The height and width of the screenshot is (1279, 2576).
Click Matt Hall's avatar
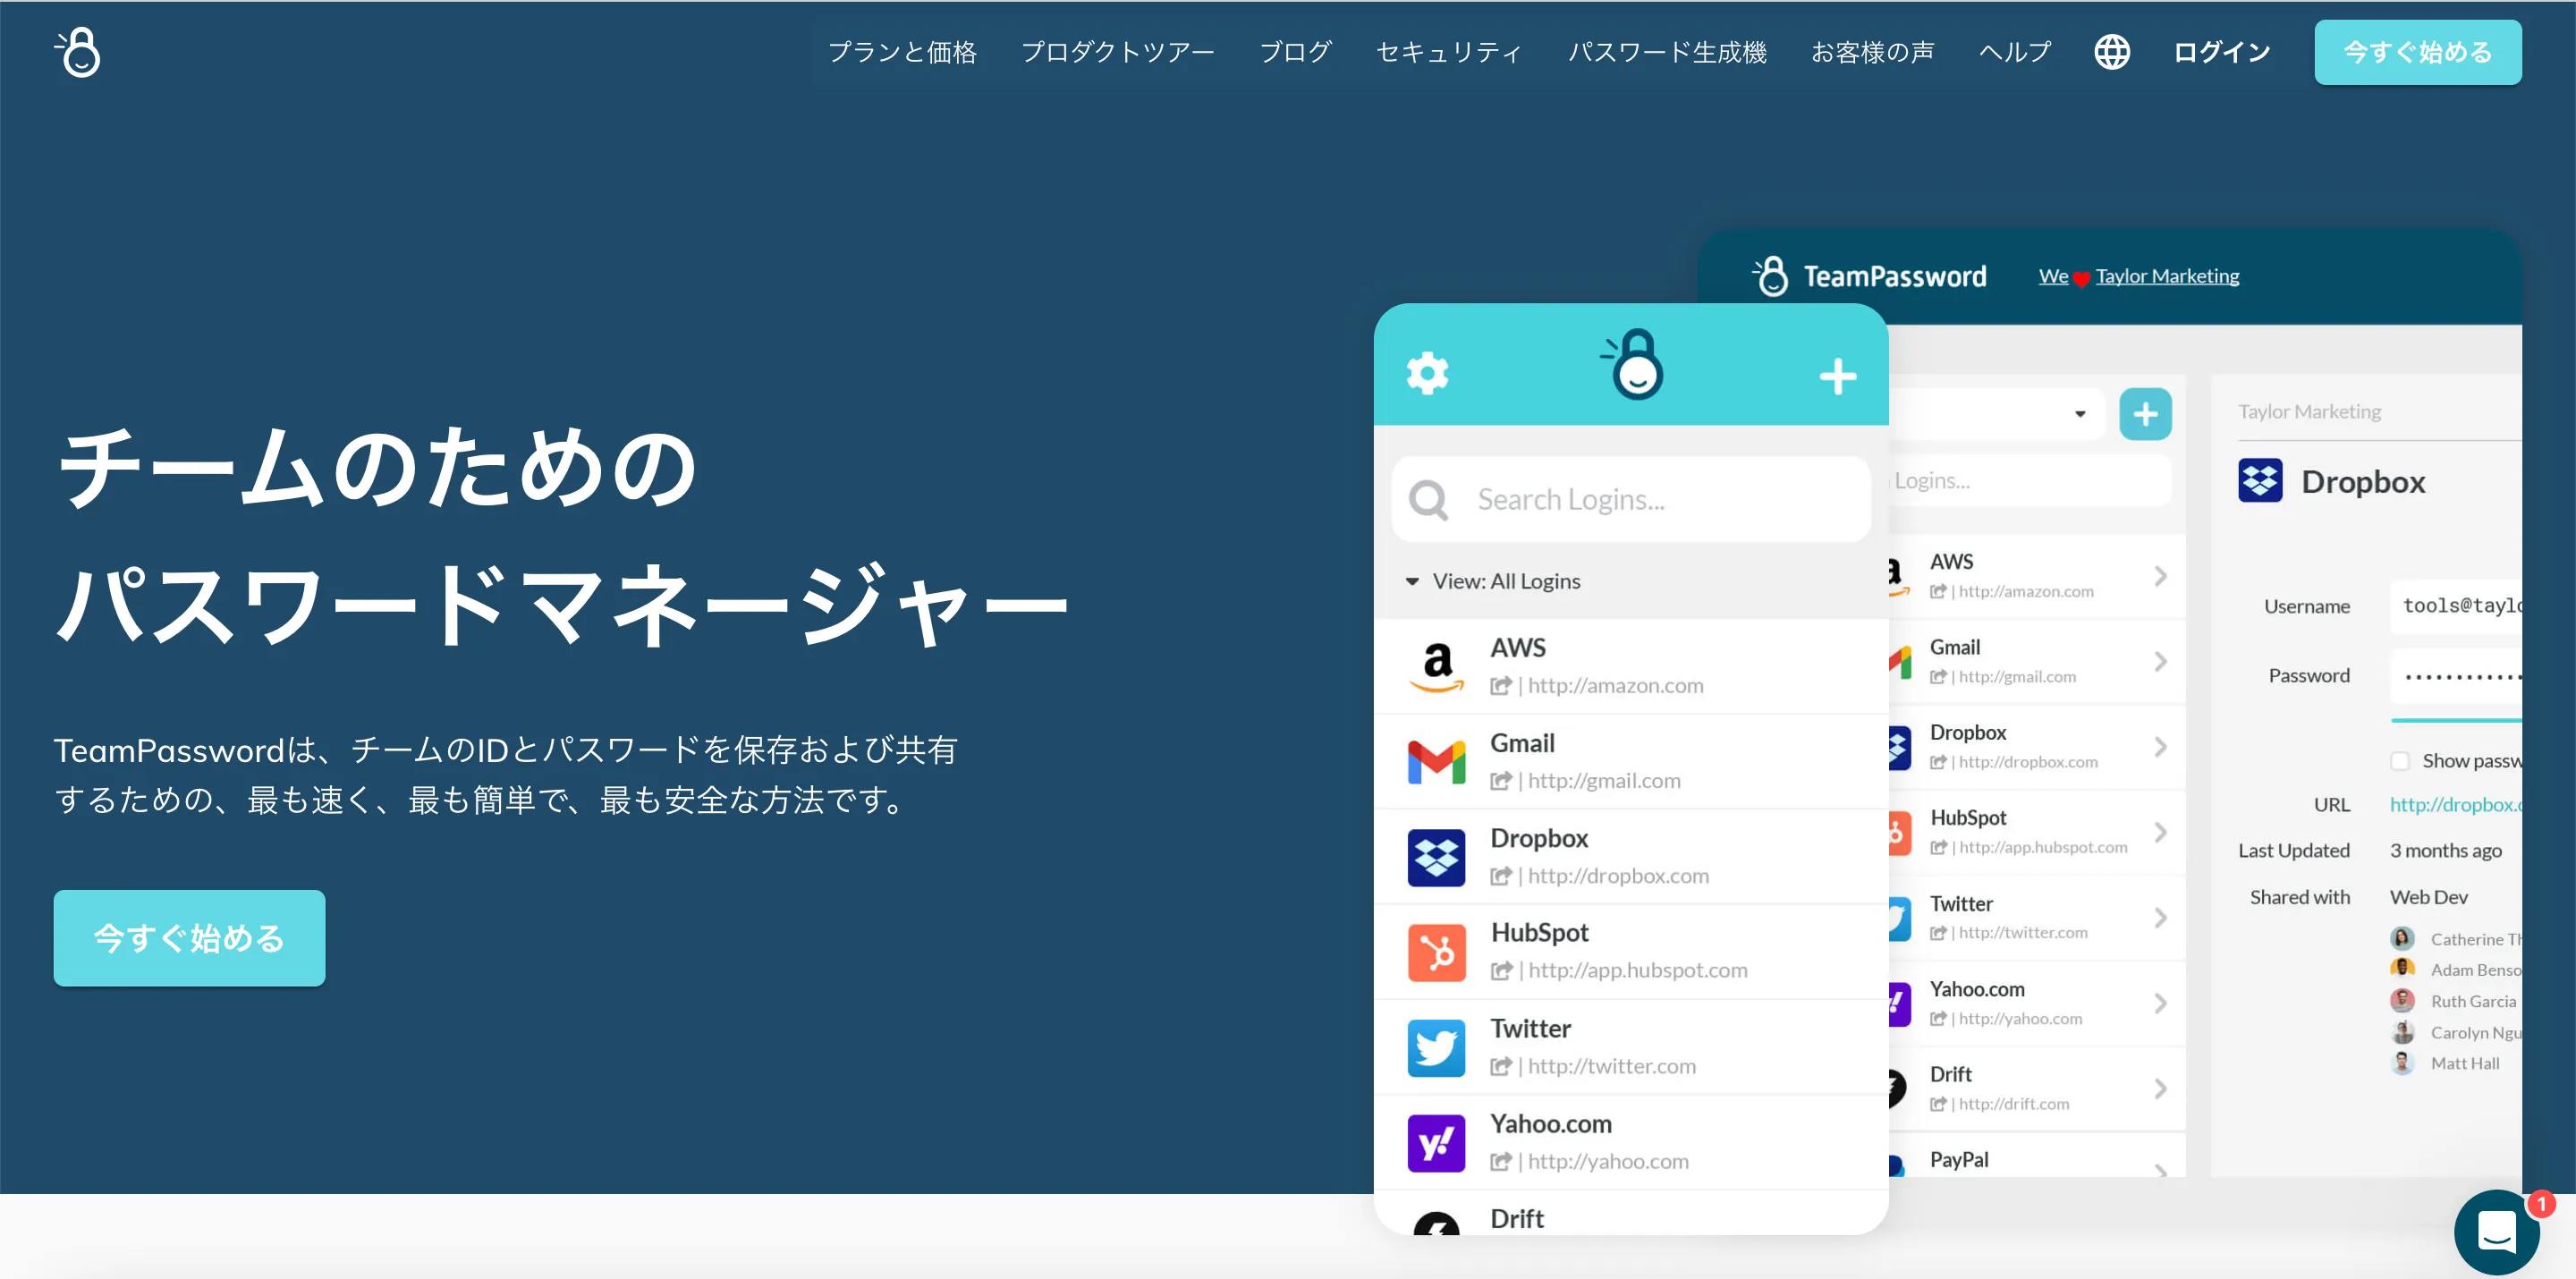coord(2402,1062)
